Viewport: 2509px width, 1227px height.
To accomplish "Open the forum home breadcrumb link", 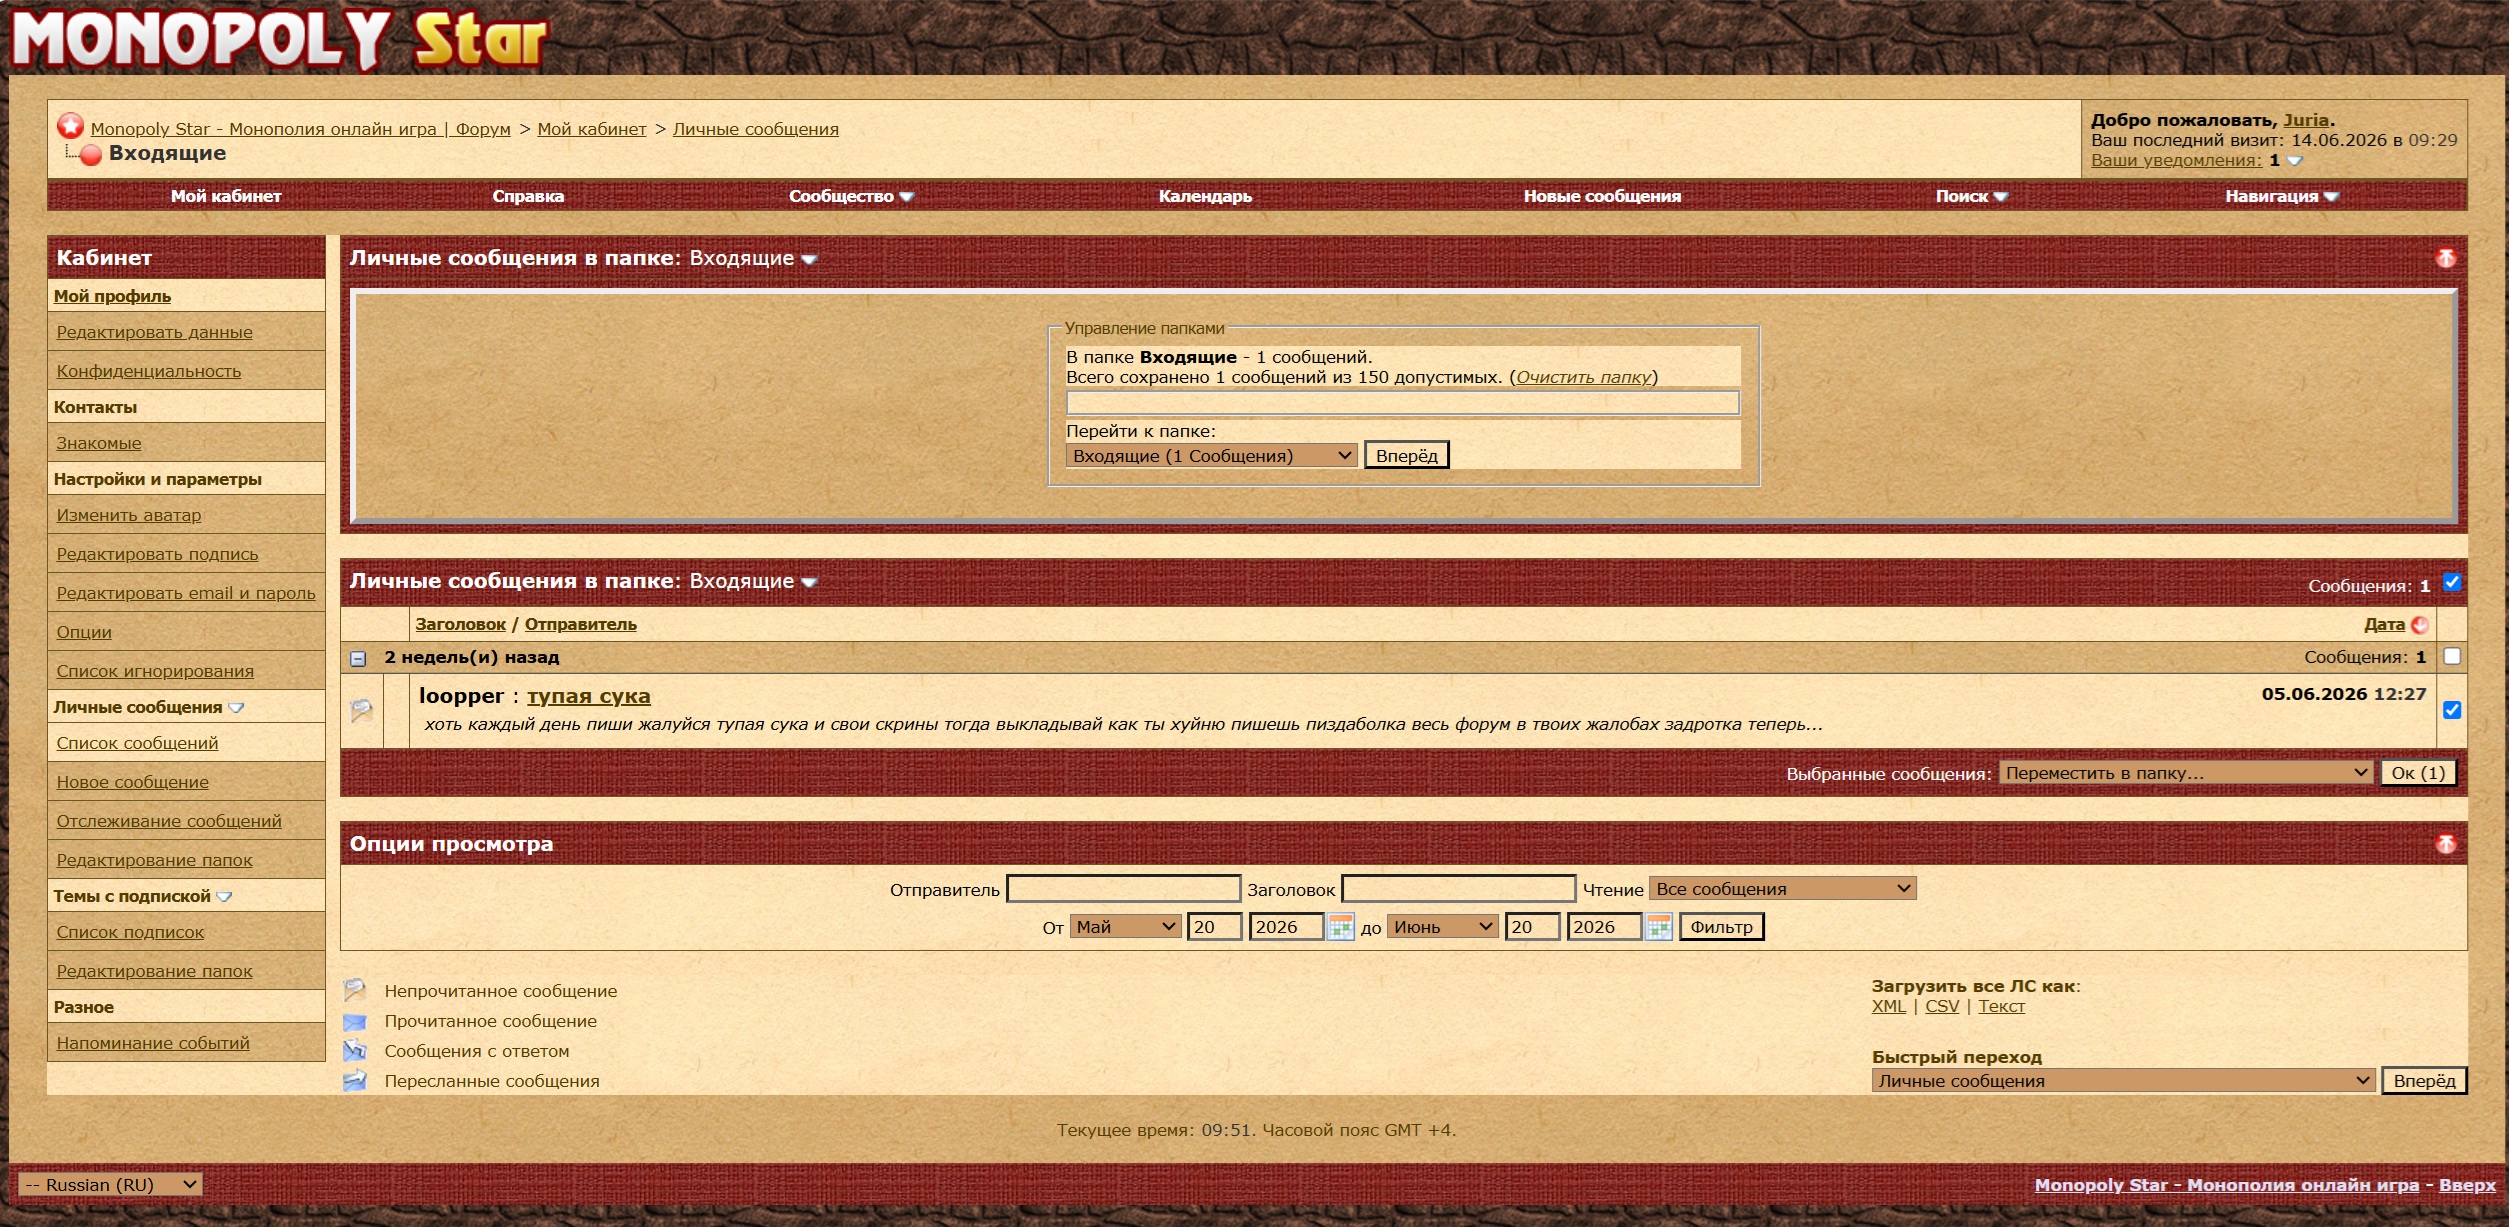I will [x=300, y=129].
